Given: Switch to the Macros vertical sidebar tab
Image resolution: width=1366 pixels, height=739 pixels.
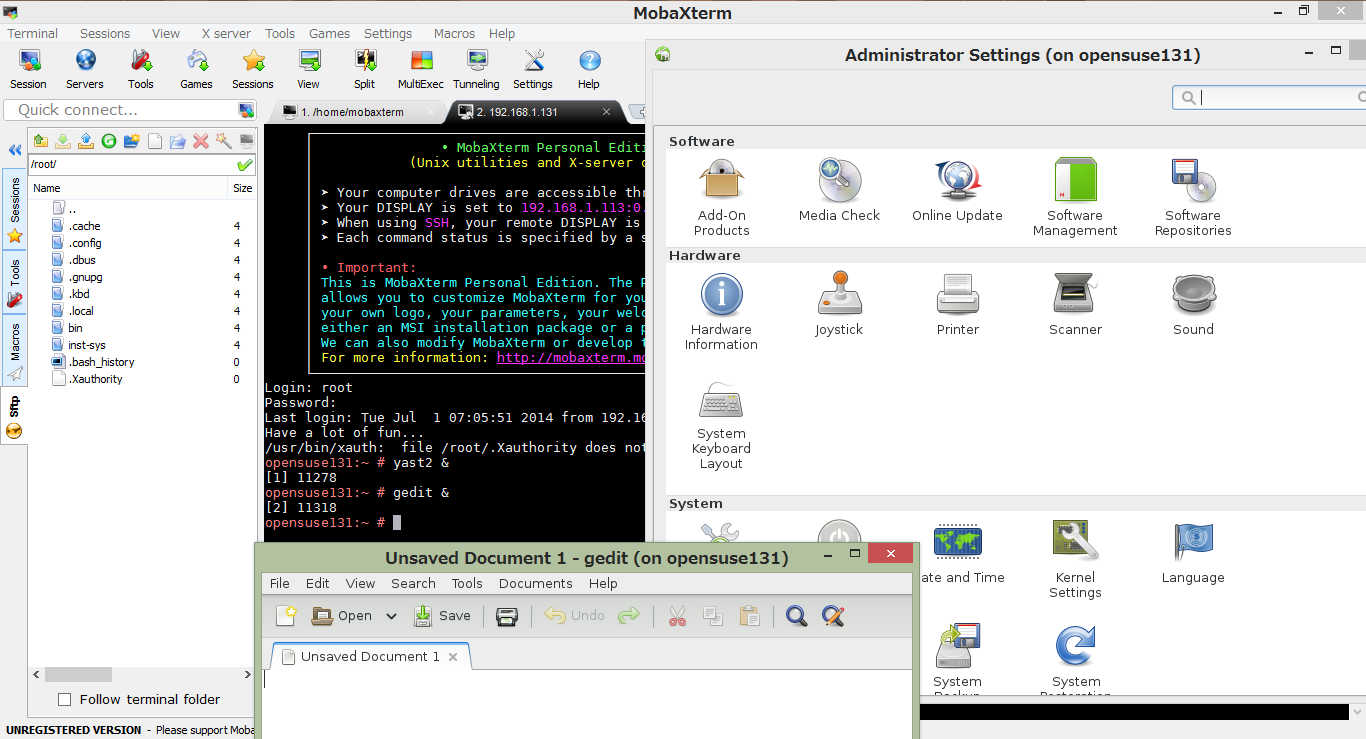Looking at the screenshot, I should (15, 351).
